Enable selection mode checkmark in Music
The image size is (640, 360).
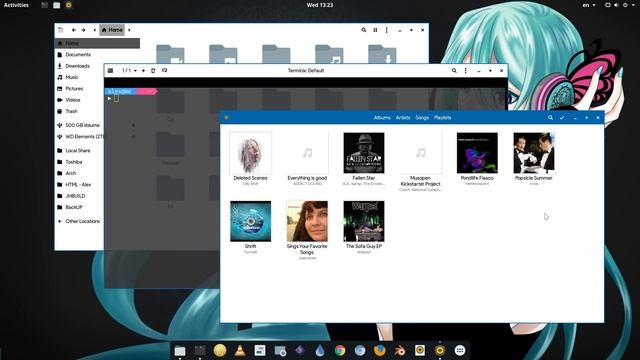[x=562, y=118]
